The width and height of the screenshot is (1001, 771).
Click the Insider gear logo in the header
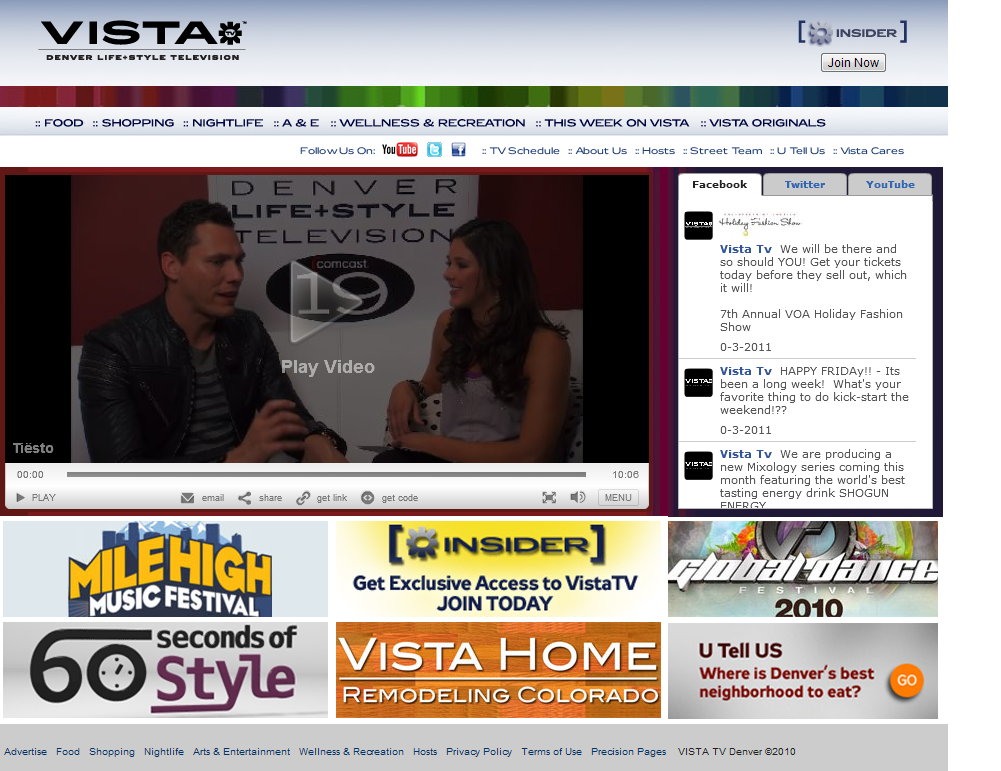pyautogui.click(x=852, y=33)
